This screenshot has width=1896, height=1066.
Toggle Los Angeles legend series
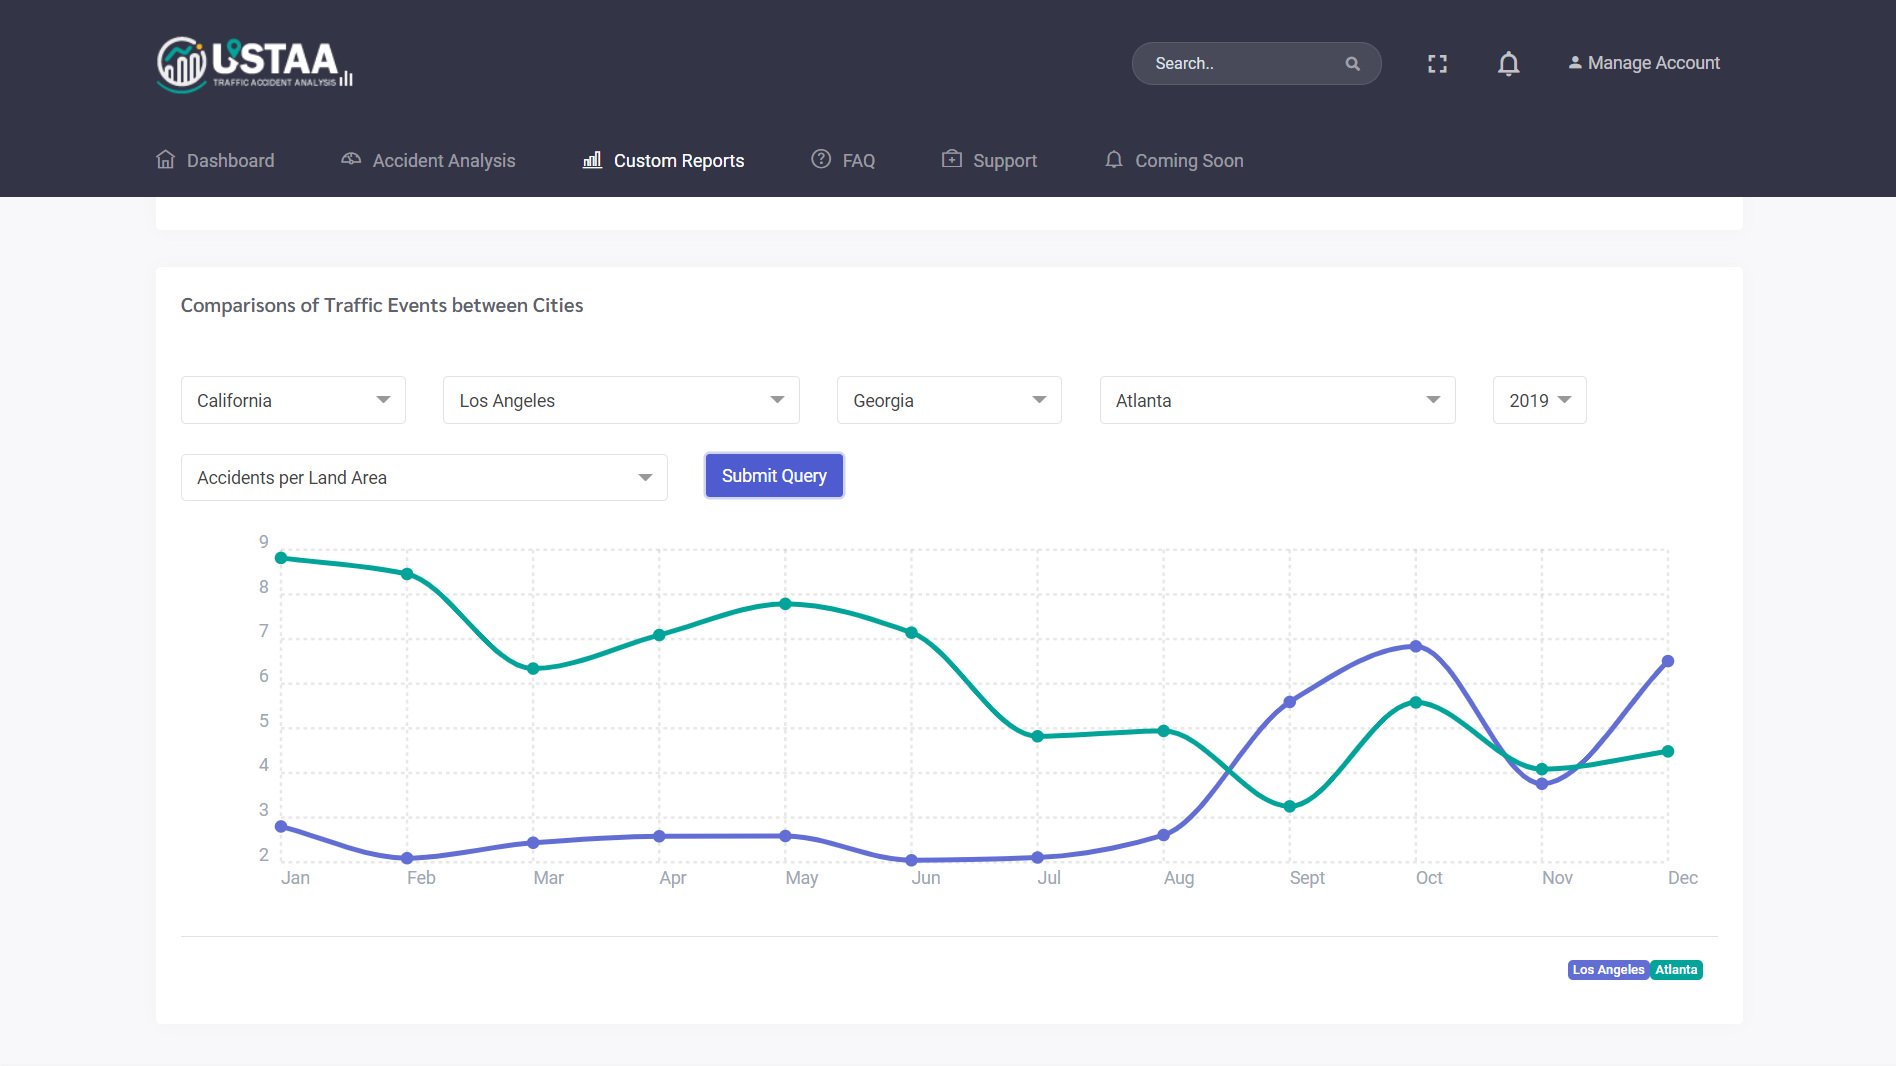point(1608,970)
